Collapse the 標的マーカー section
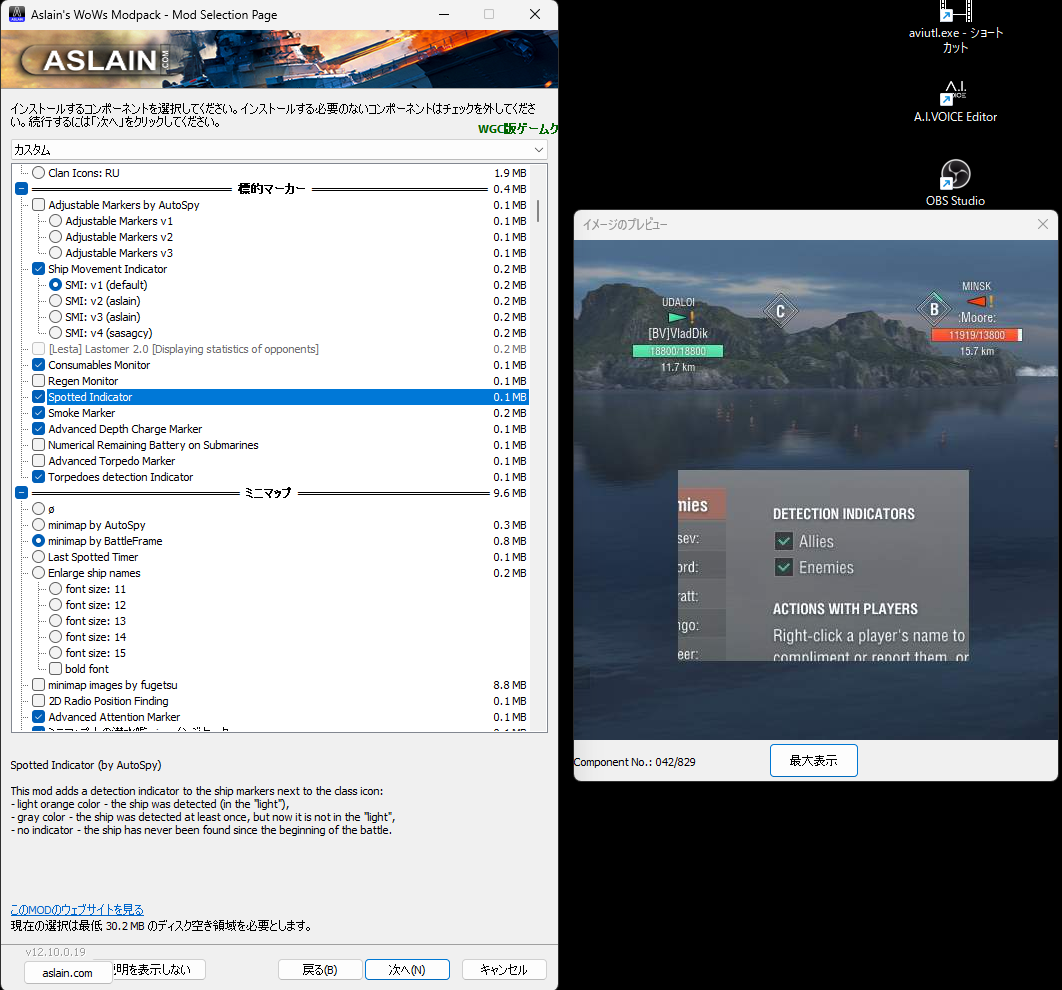This screenshot has width=1062, height=990. point(21,188)
